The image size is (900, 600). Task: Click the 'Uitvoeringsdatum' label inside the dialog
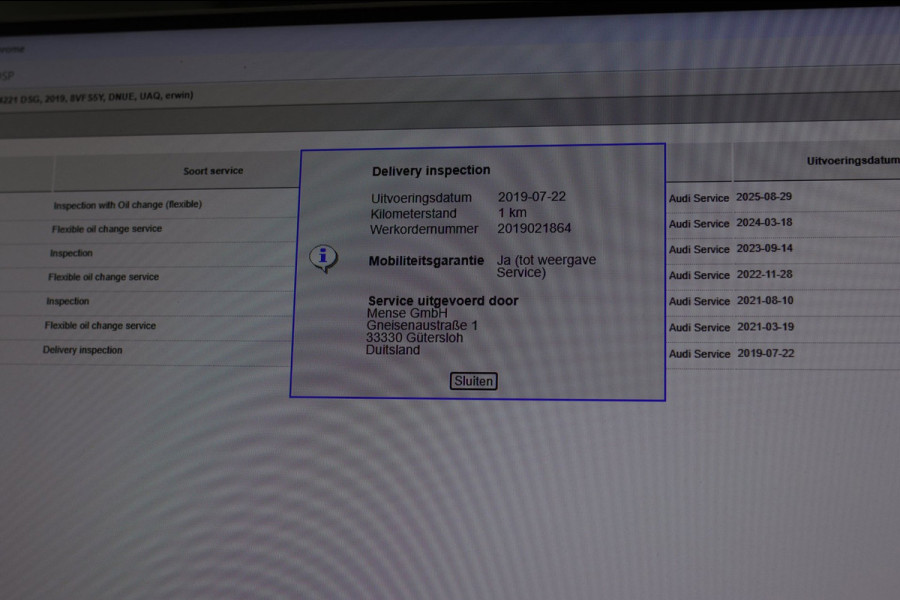click(421, 198)
